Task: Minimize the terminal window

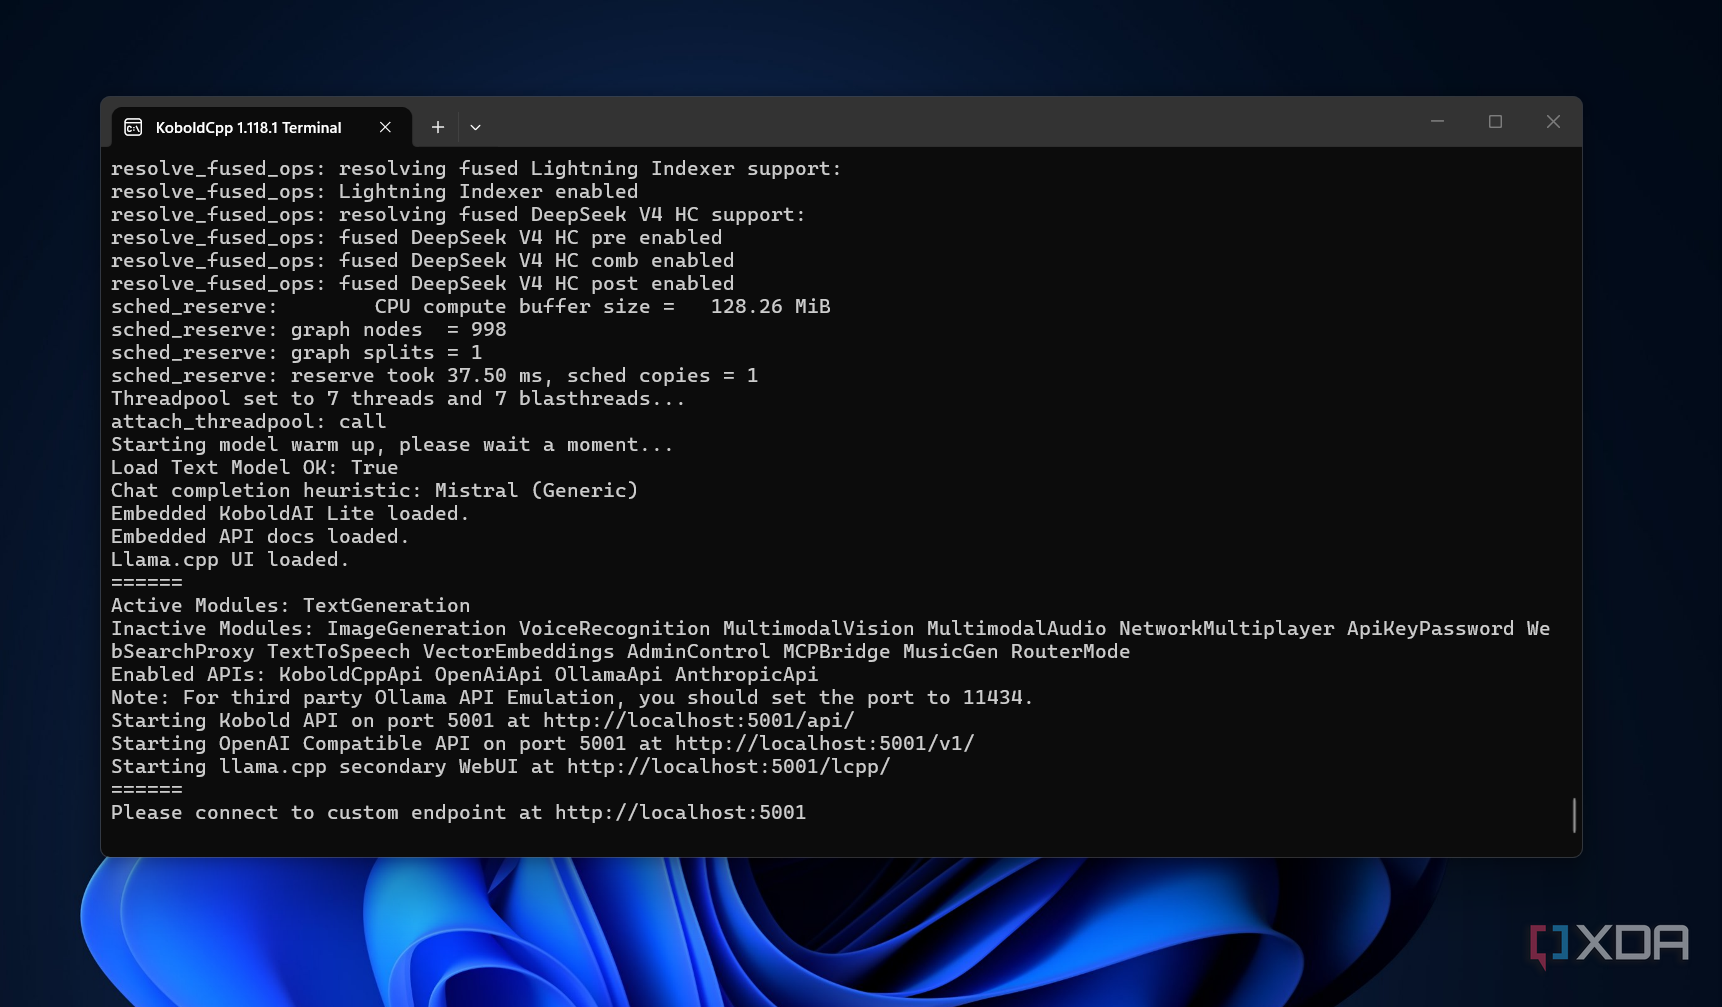Action: click(1437, 121)
